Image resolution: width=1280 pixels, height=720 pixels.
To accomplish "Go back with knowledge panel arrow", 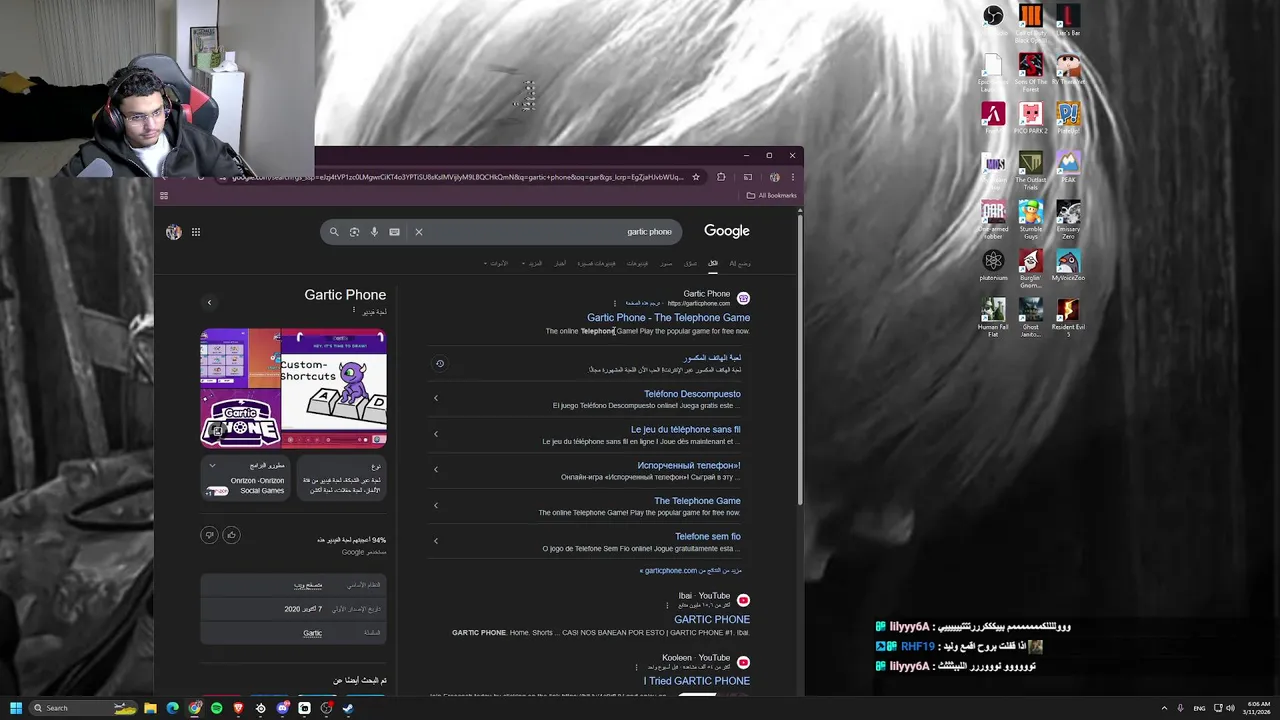I will 209,302.
